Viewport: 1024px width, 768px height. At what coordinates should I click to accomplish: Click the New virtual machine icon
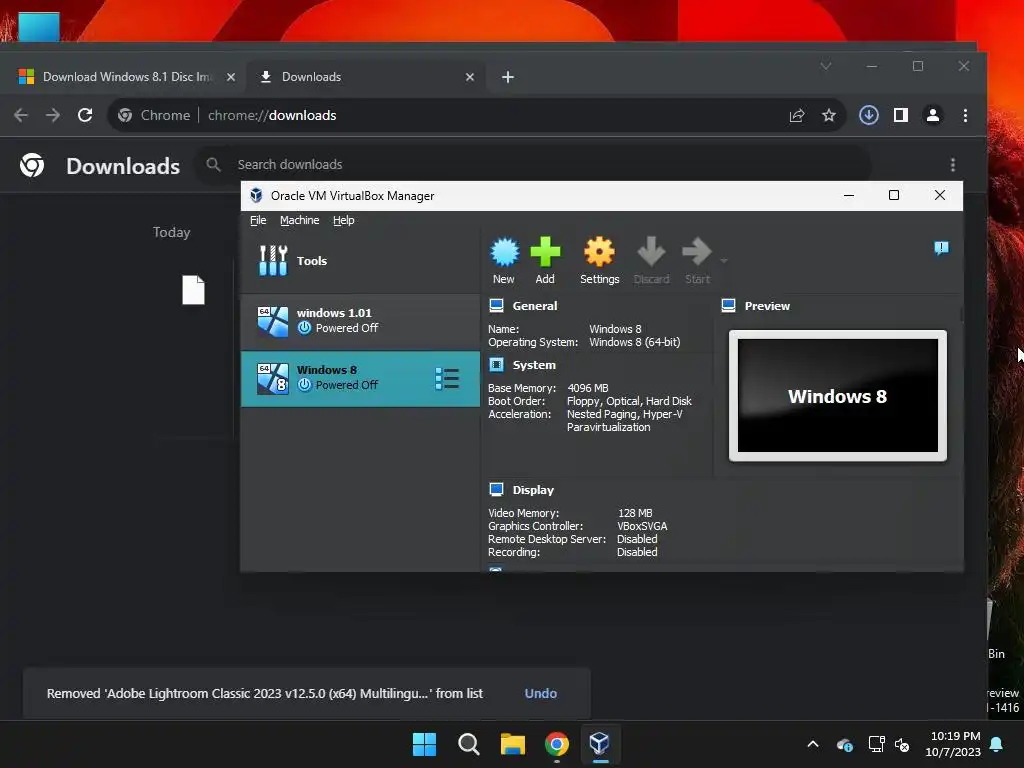pos(504,261)
